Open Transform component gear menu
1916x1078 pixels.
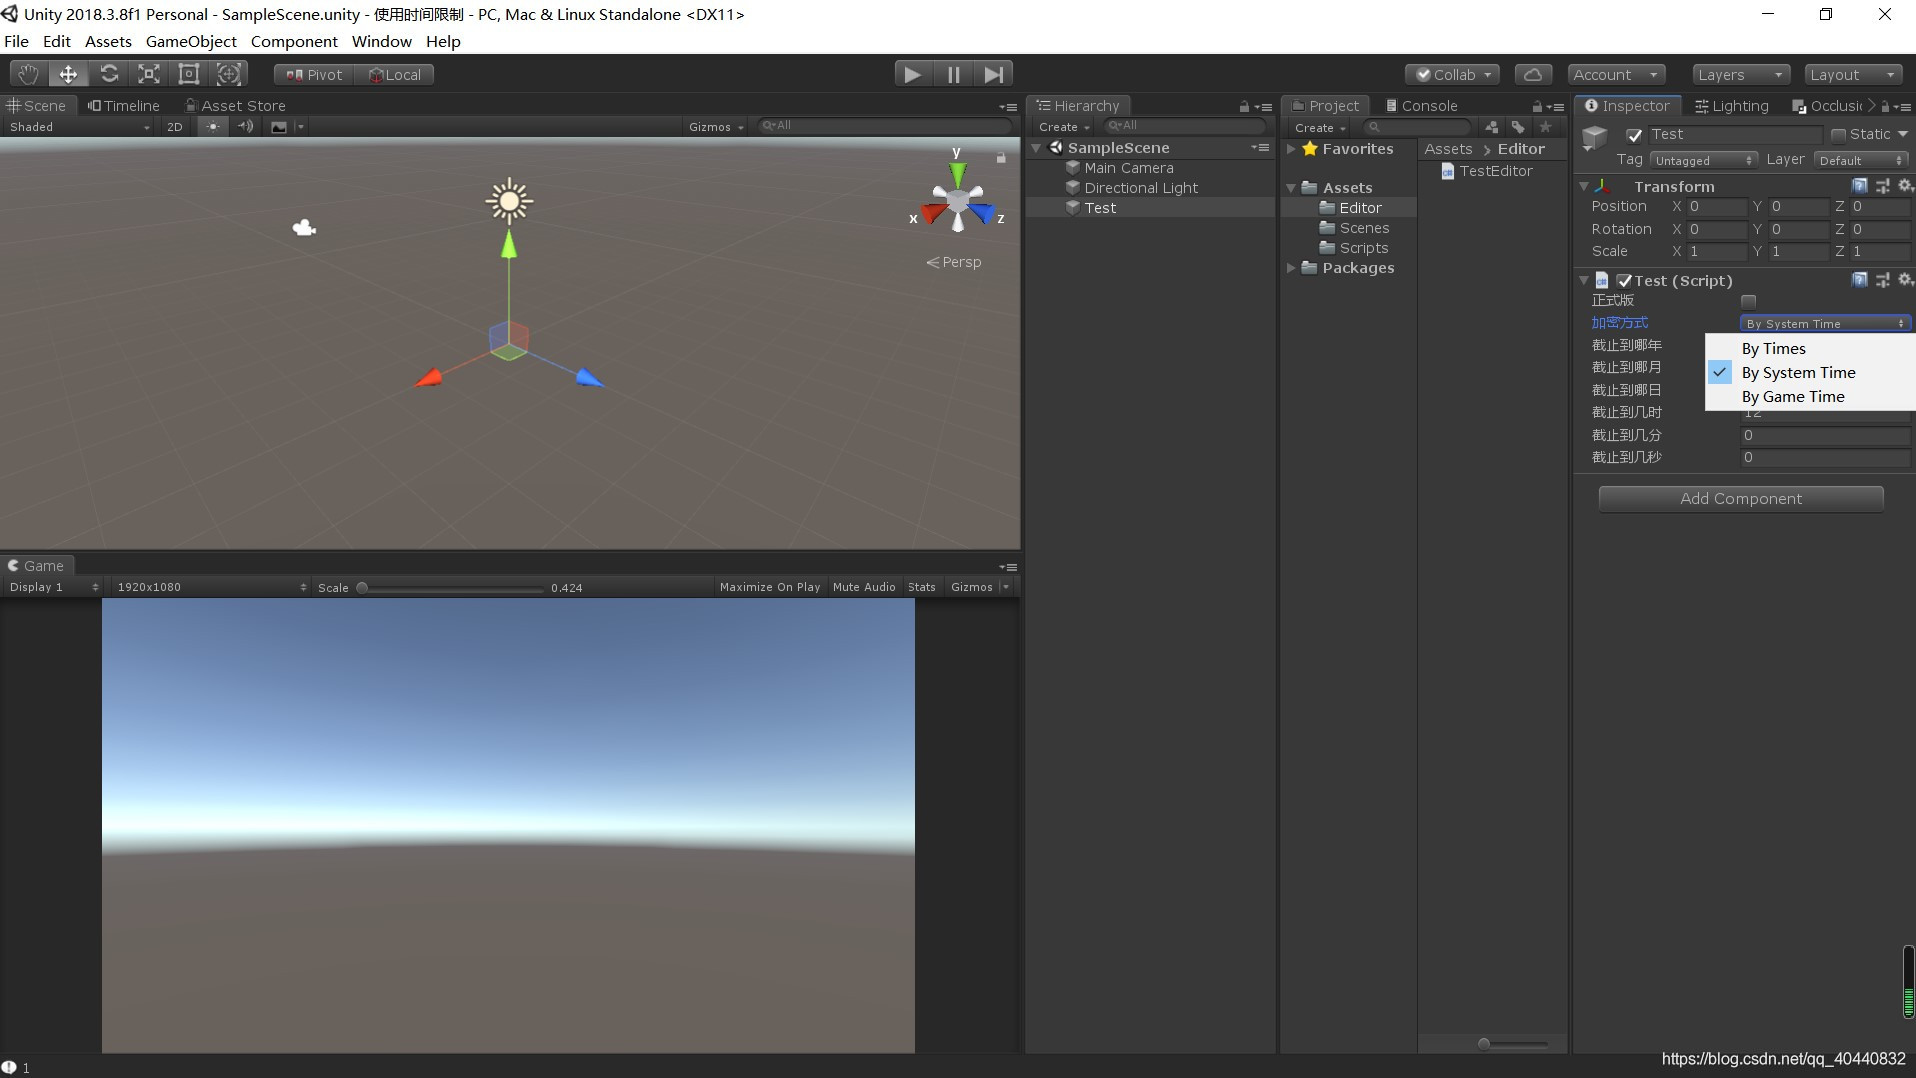pos(1905,186)
